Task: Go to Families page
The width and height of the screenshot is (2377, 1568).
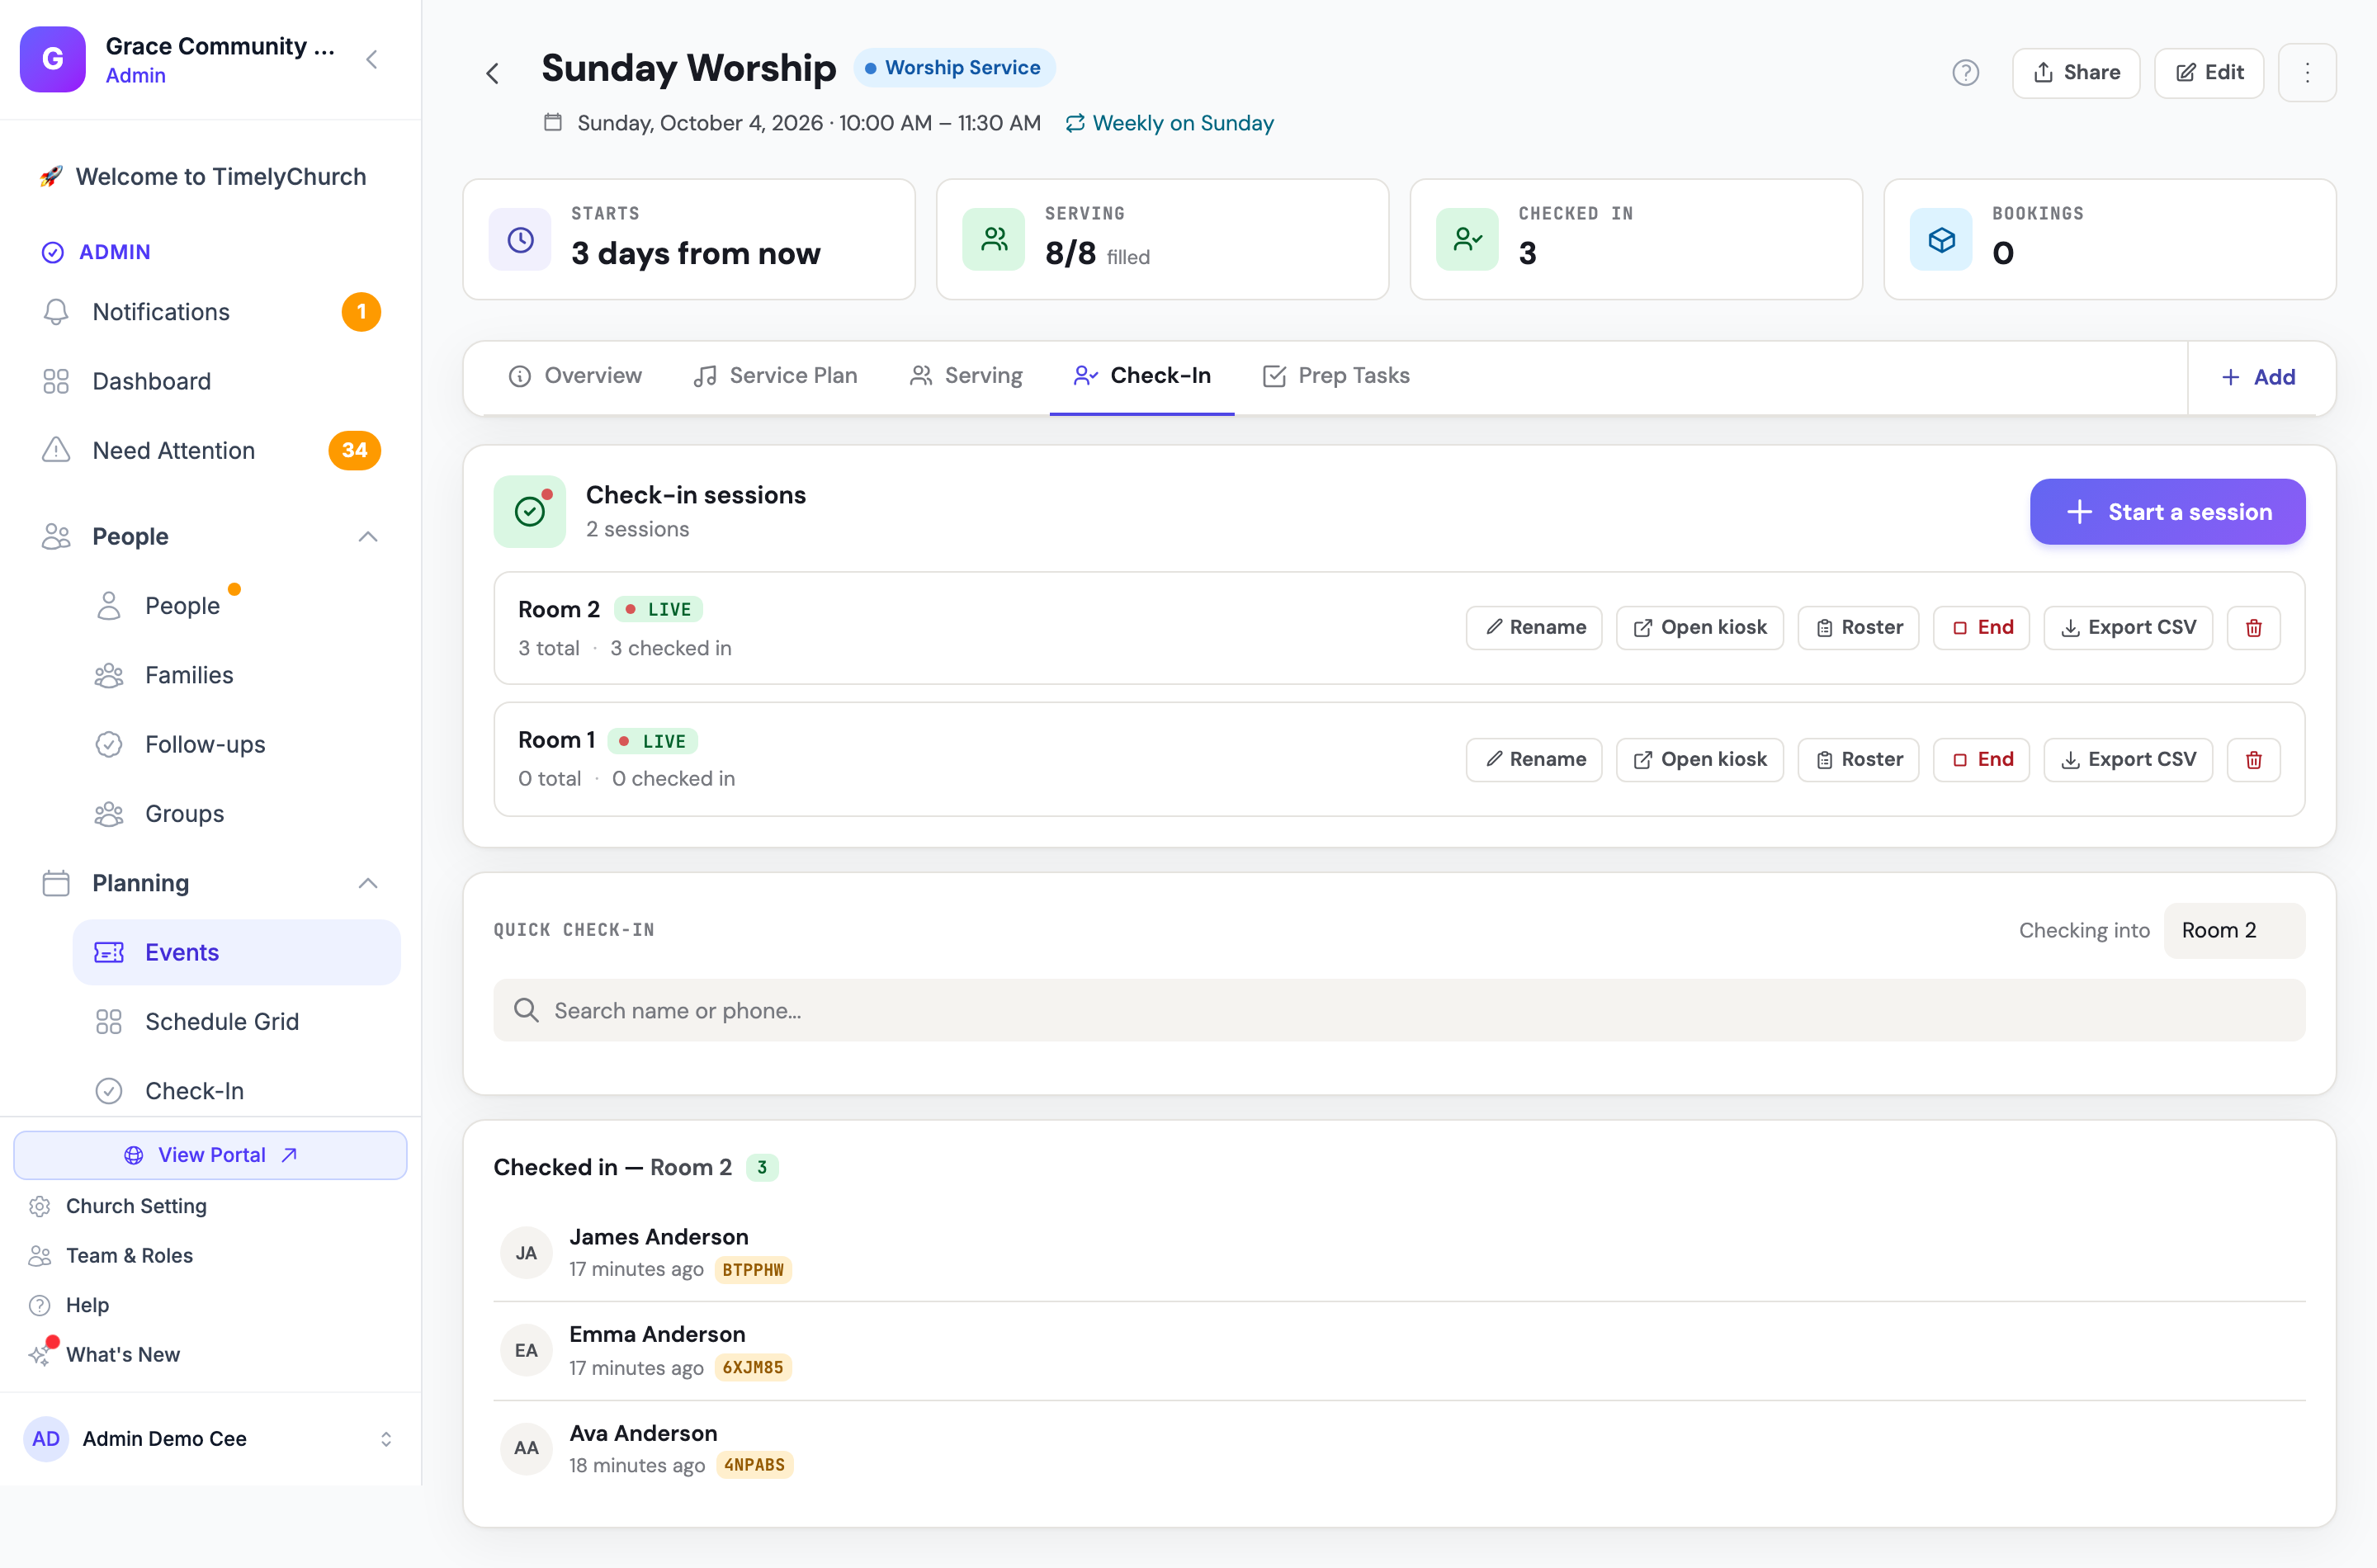Action: (237, 675)
